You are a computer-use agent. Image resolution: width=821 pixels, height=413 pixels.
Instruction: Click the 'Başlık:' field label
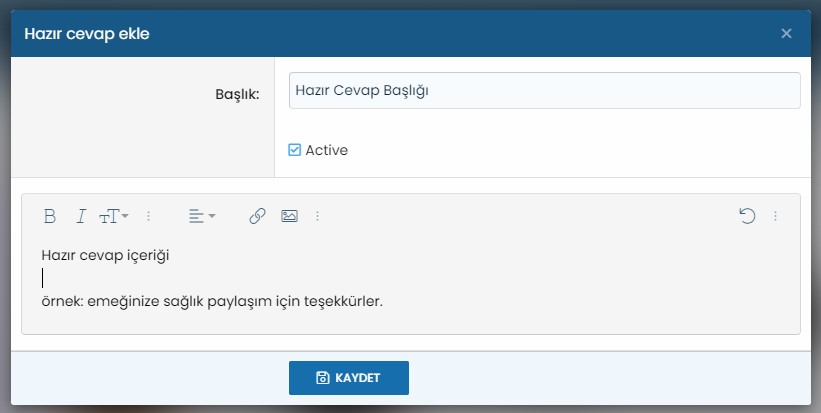[x=238, y=95]
